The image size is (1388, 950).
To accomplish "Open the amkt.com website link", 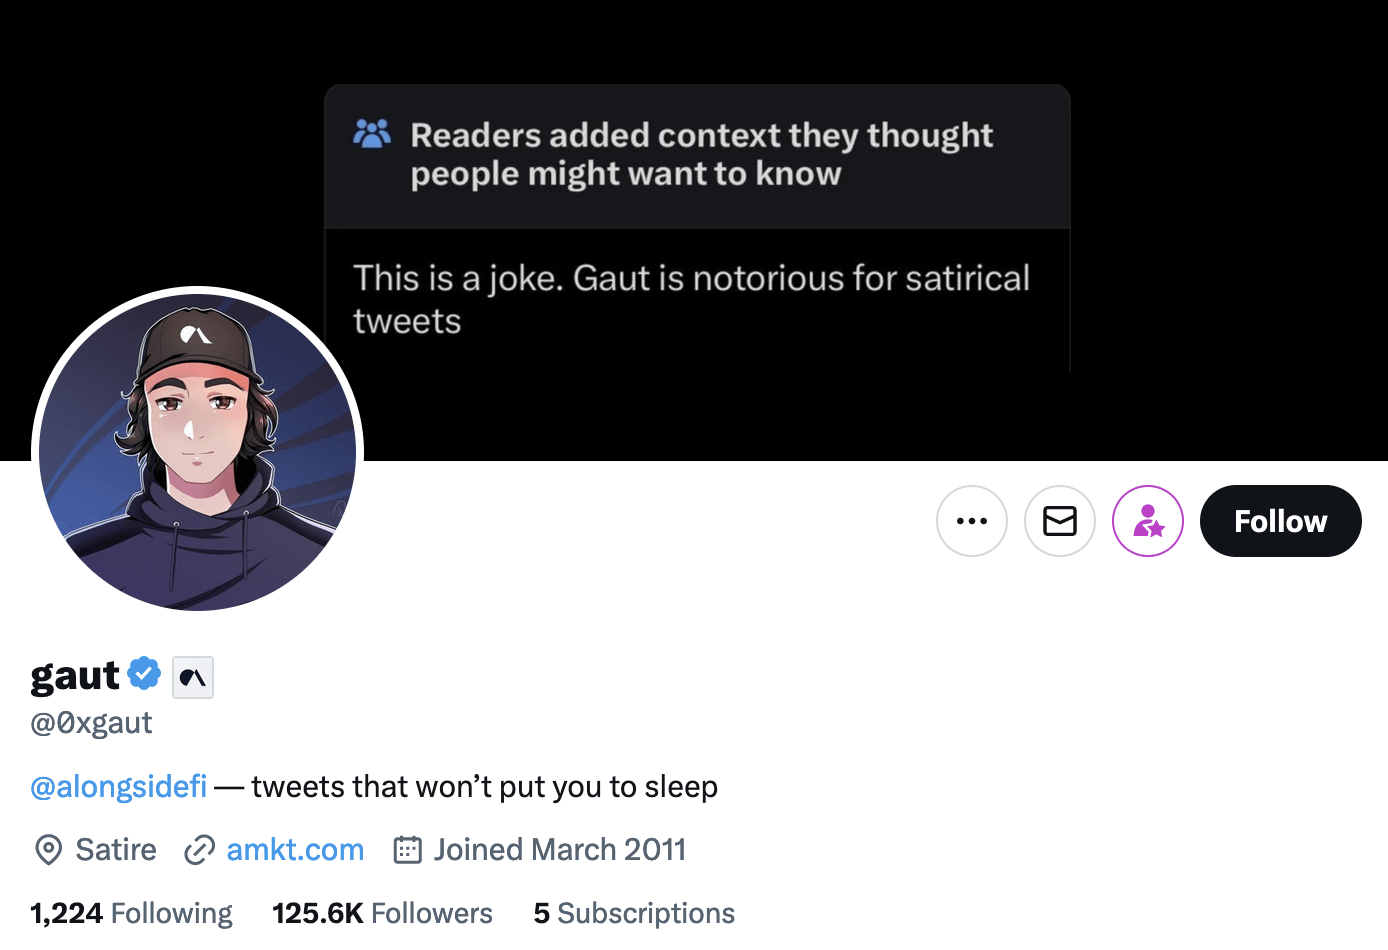I will [x=295, y=849].
